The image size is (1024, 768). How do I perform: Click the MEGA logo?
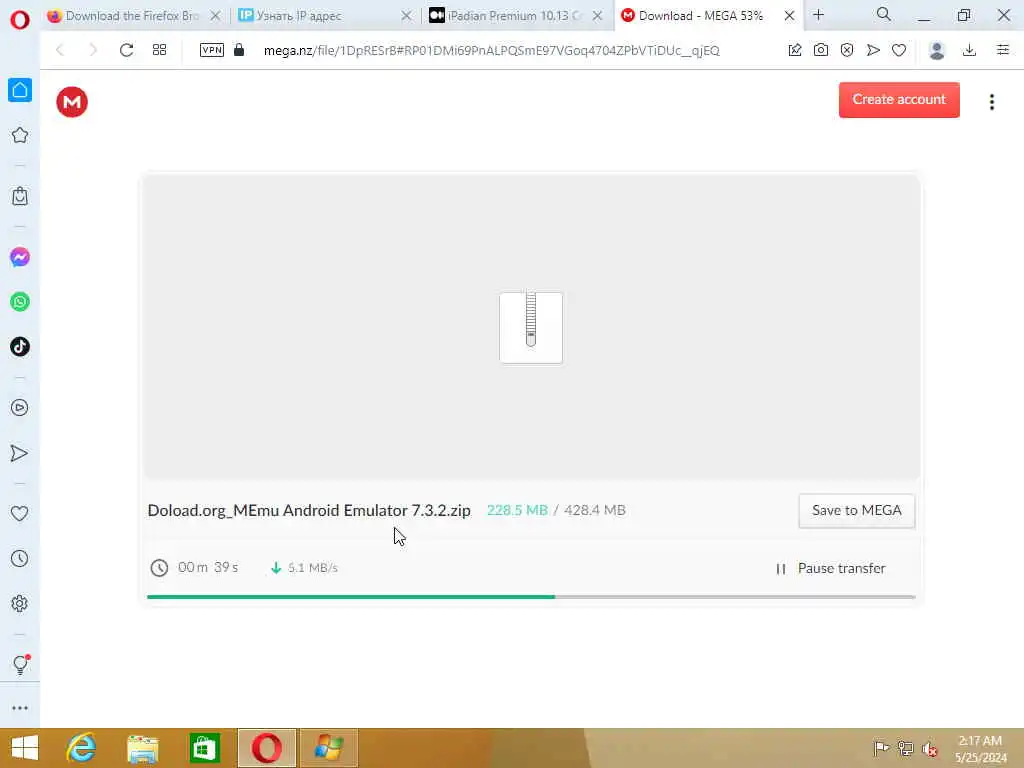[x=72, y=102]
